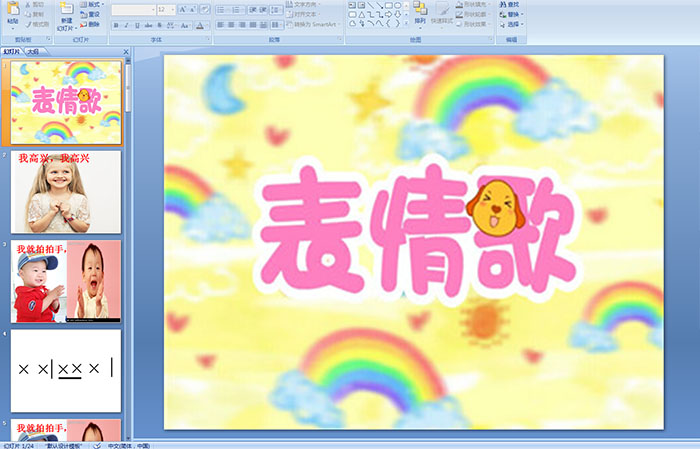Switch to the Outline tab

[x=33, y=52]
